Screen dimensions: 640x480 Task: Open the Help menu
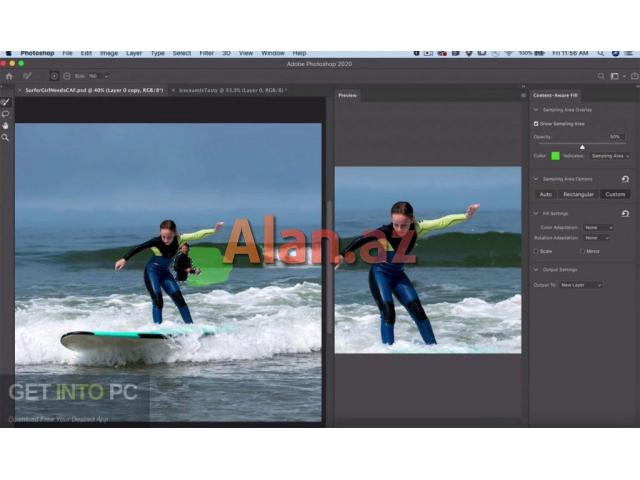pyautogui.click(x=299, y=53)
